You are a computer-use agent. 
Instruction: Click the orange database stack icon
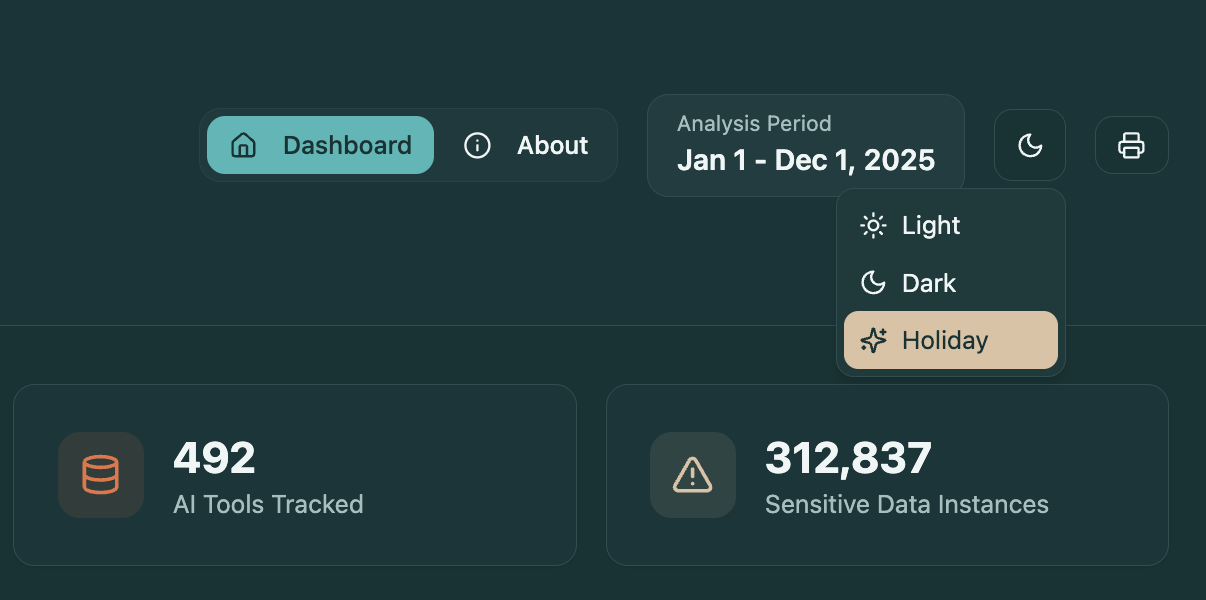100,475
